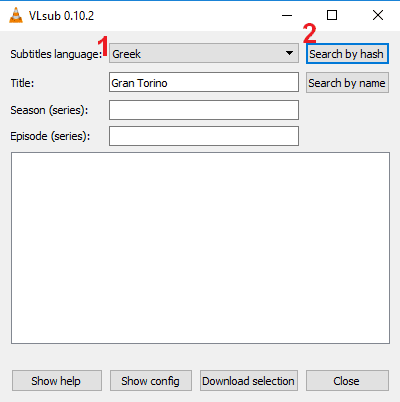Click inside the Season (series) input box
This screenshot has height=402, width=400.
click(204, 110)
